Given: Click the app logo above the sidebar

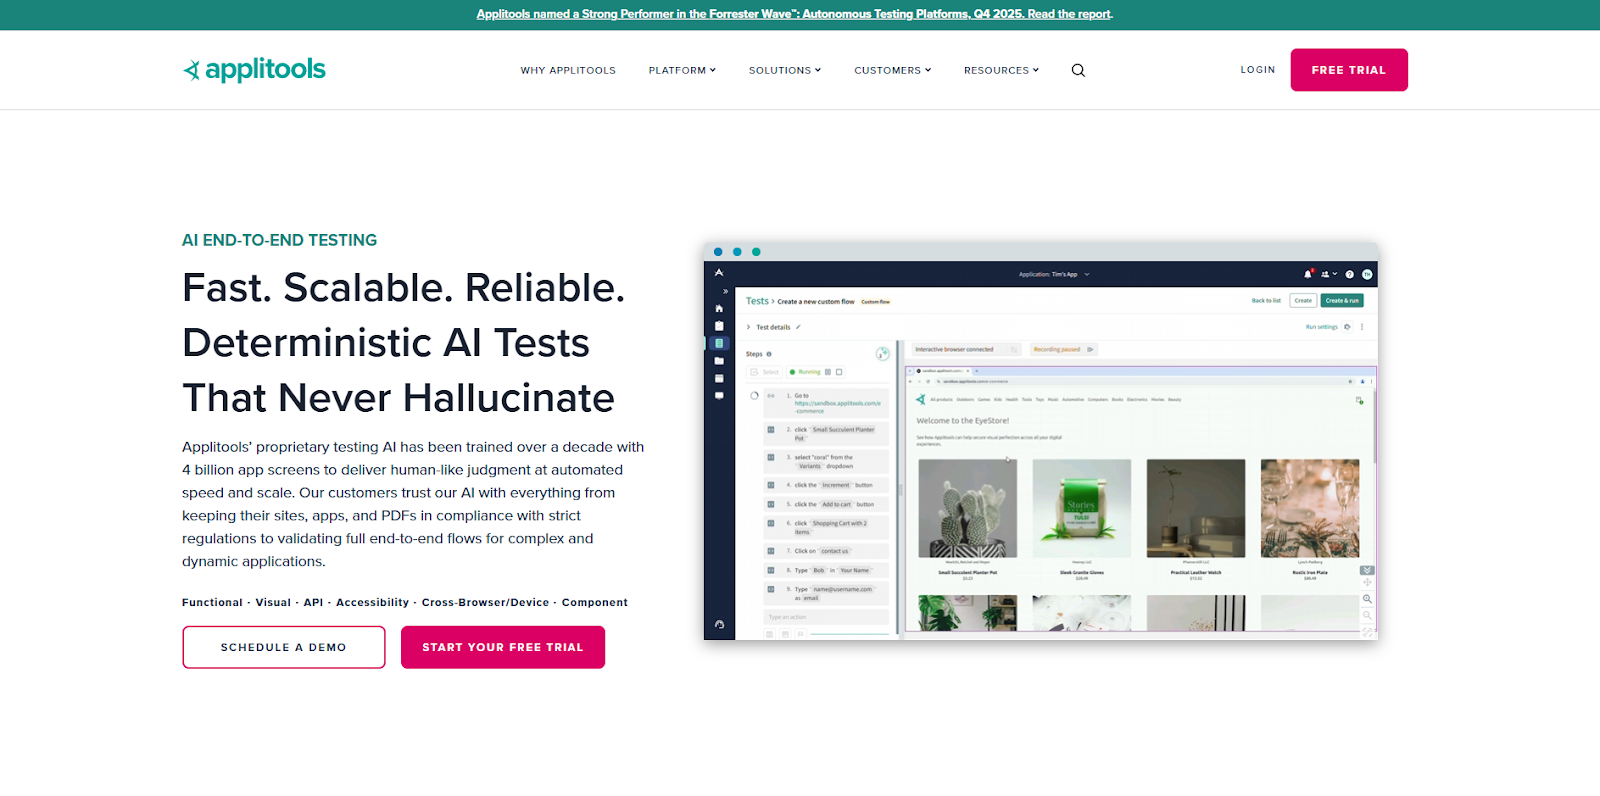Looking at the screenshot, I should pos(719,272).
